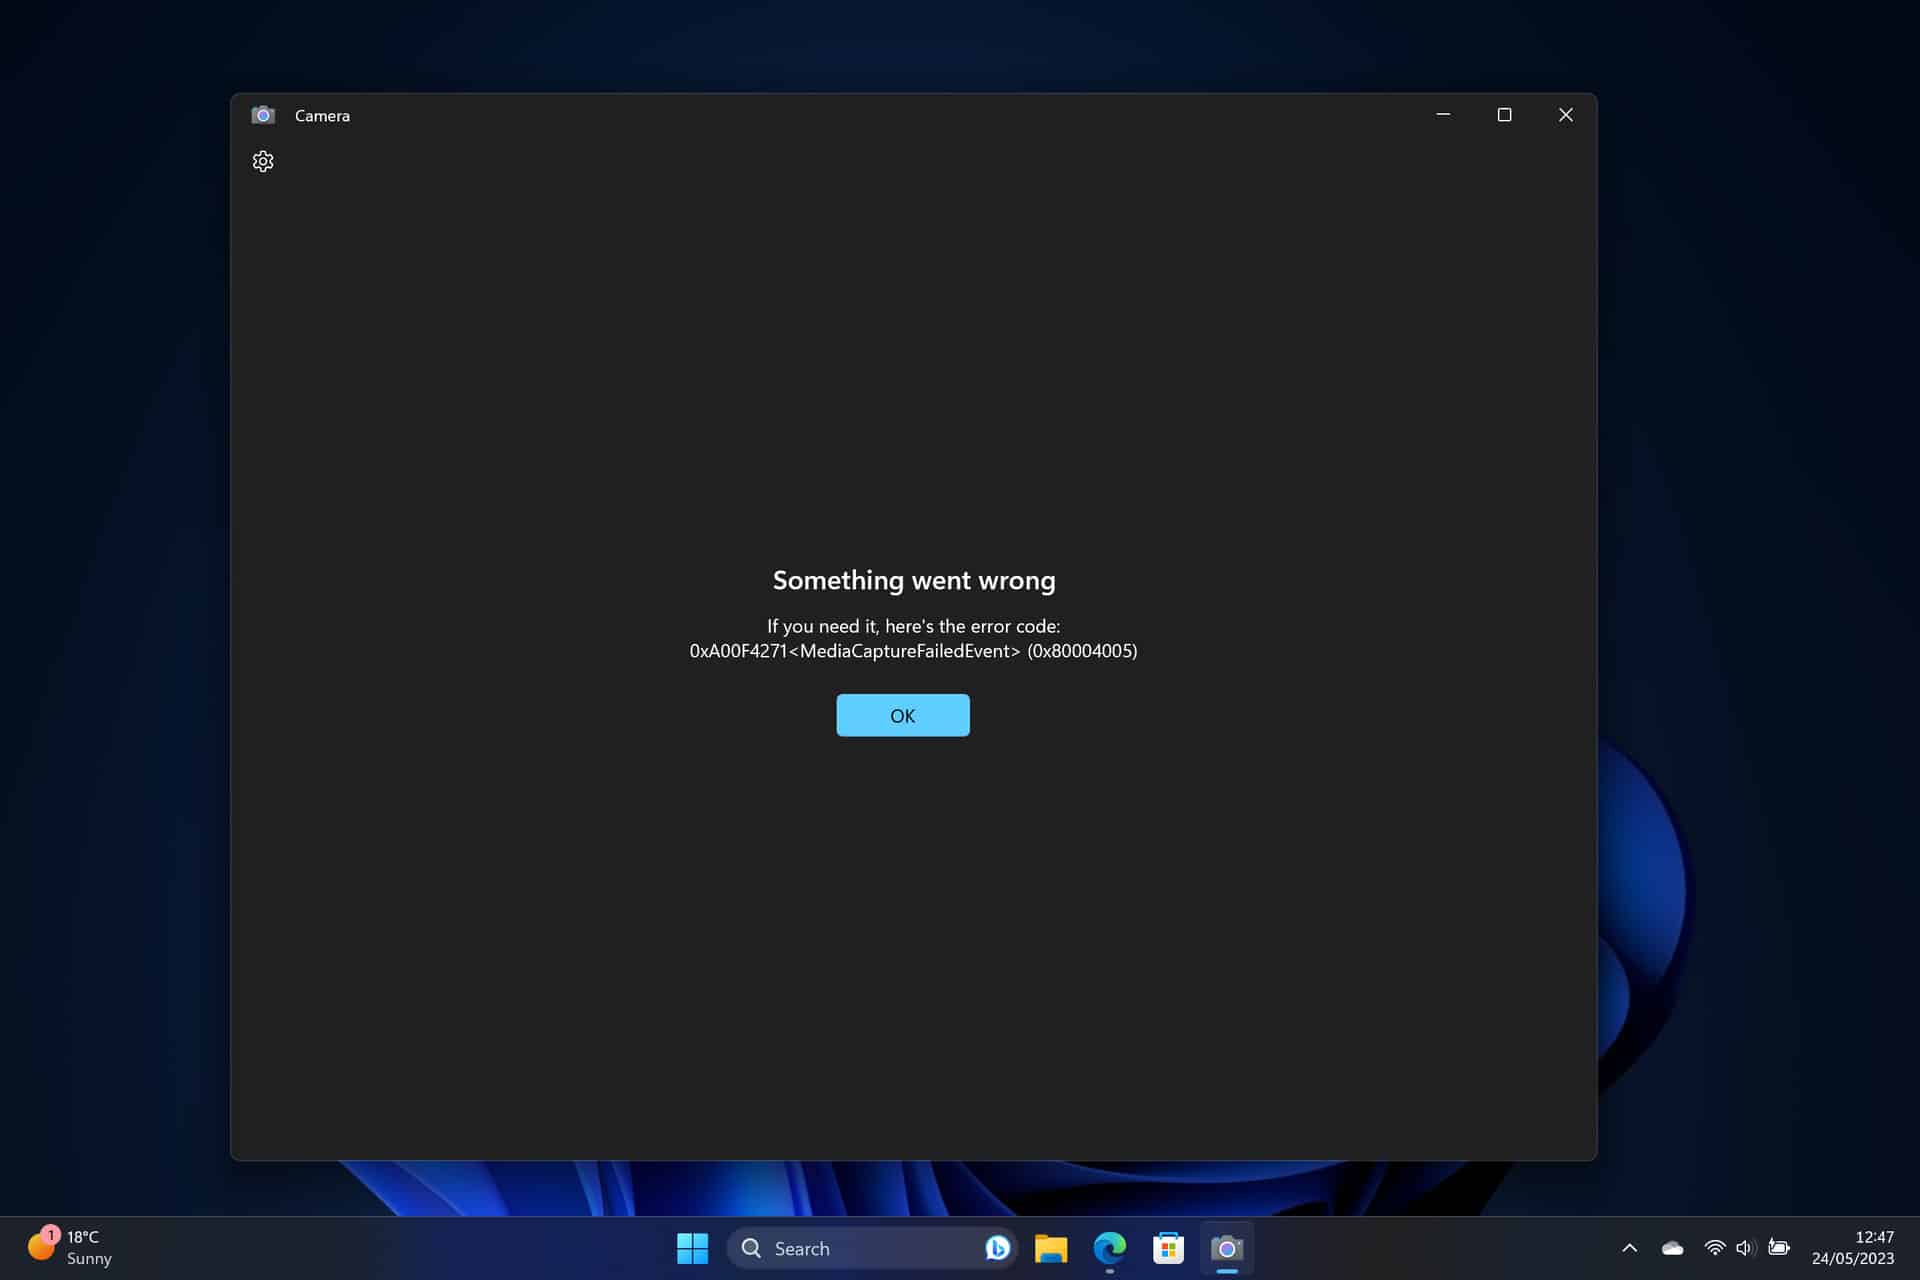Click the battery tray icon

pyautogui.click(x=1779, y=1247)
